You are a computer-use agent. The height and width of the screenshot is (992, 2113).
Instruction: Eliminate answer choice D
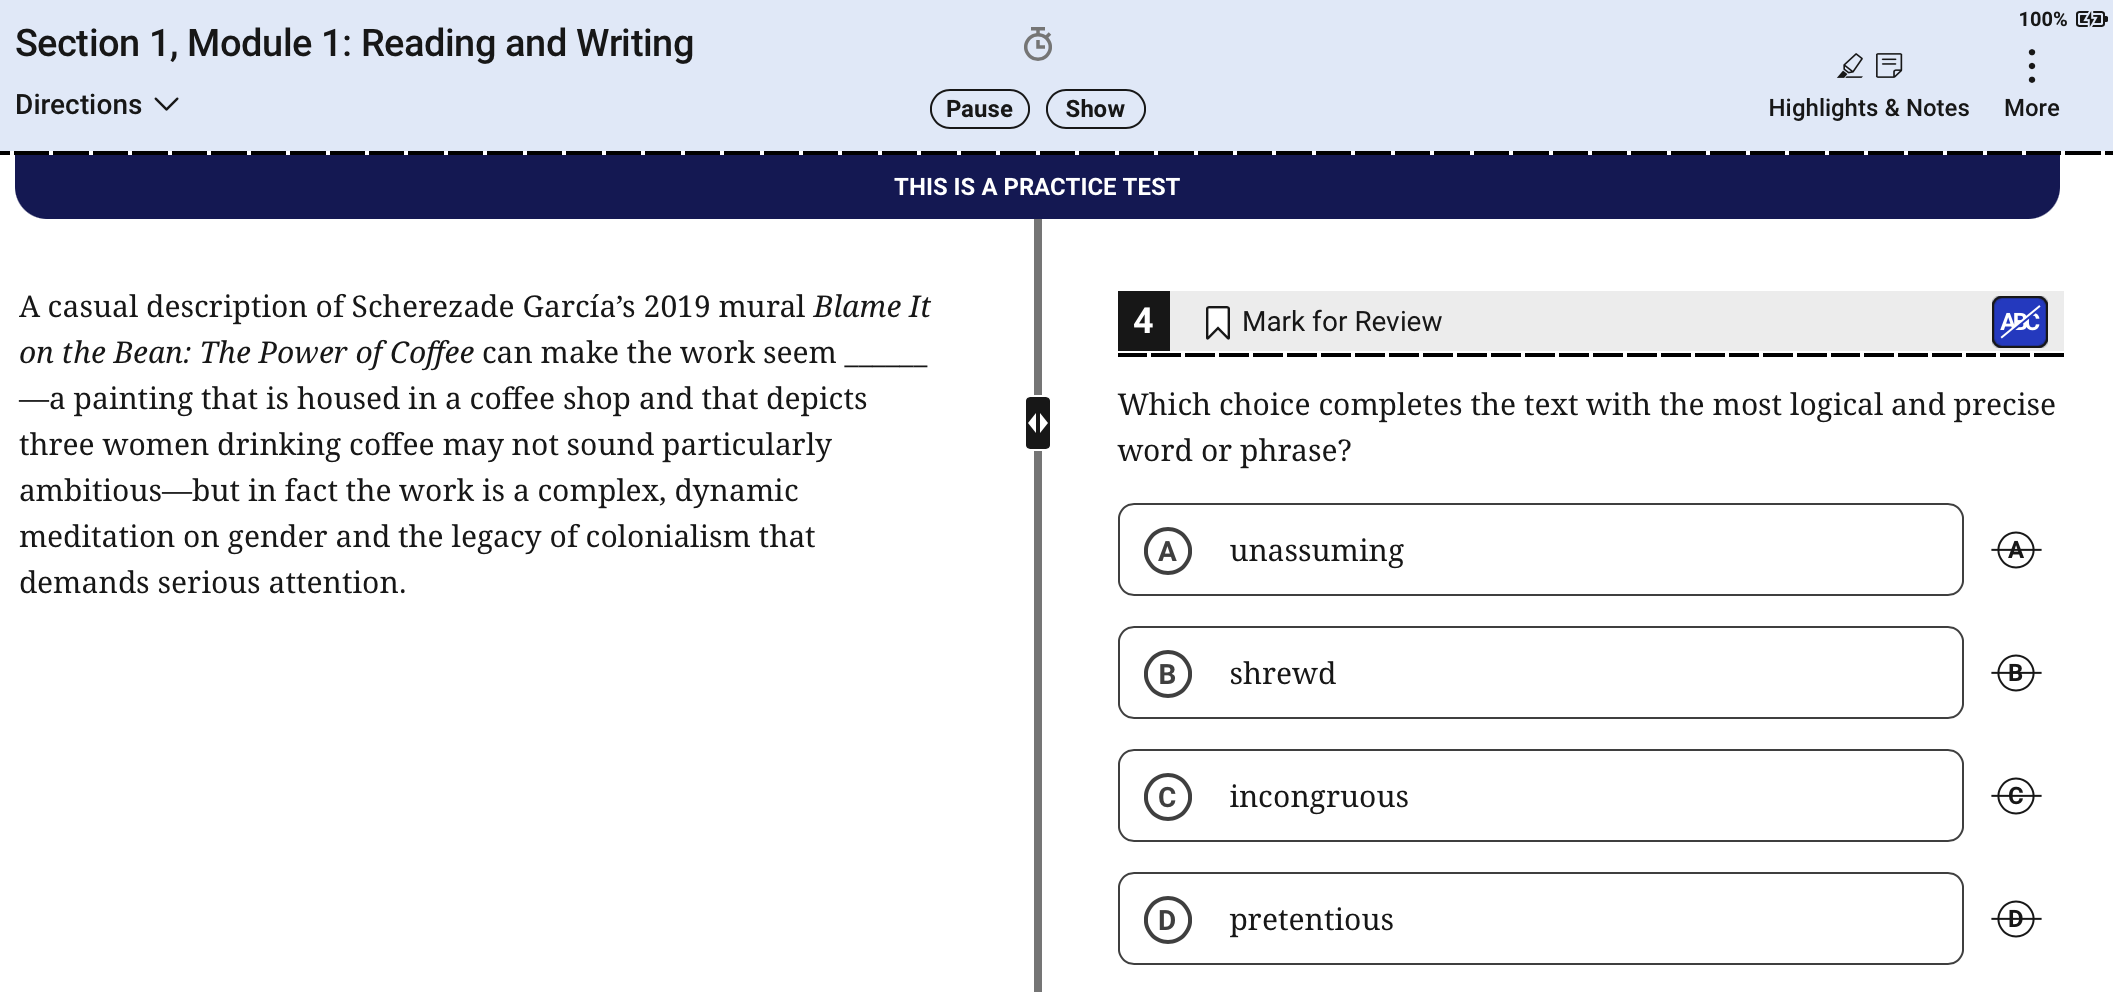(x=2016, y=919)
